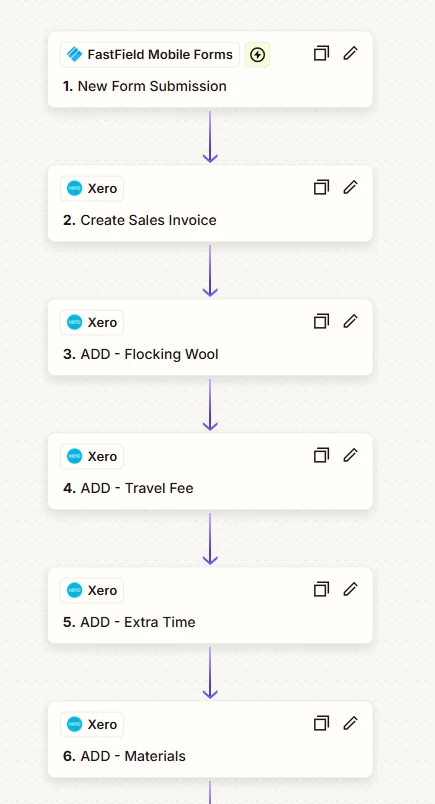The image size is (435, 804).
Task: Edit the ADD - Flocking Wool step
Action: click(350, 321)
